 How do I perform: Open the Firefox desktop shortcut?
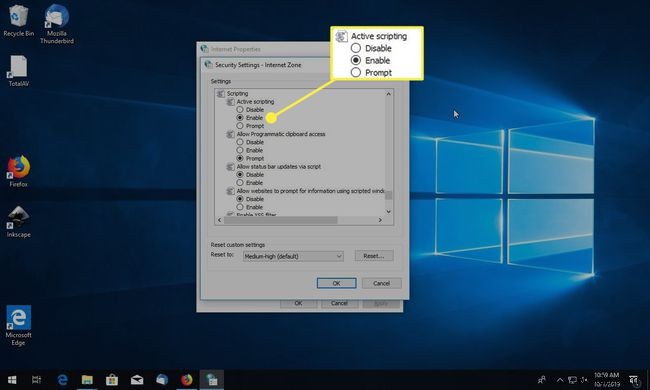point(18,171)
